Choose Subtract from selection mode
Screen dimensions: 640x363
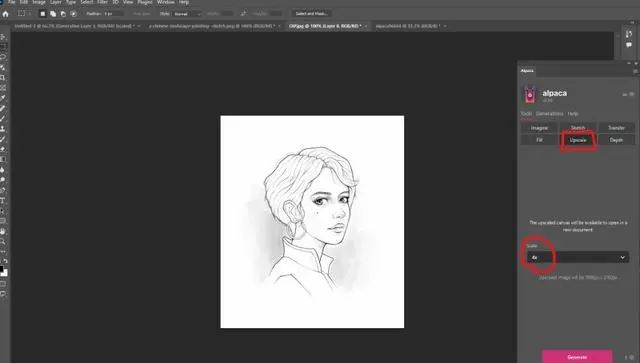(x=63, y=14)
